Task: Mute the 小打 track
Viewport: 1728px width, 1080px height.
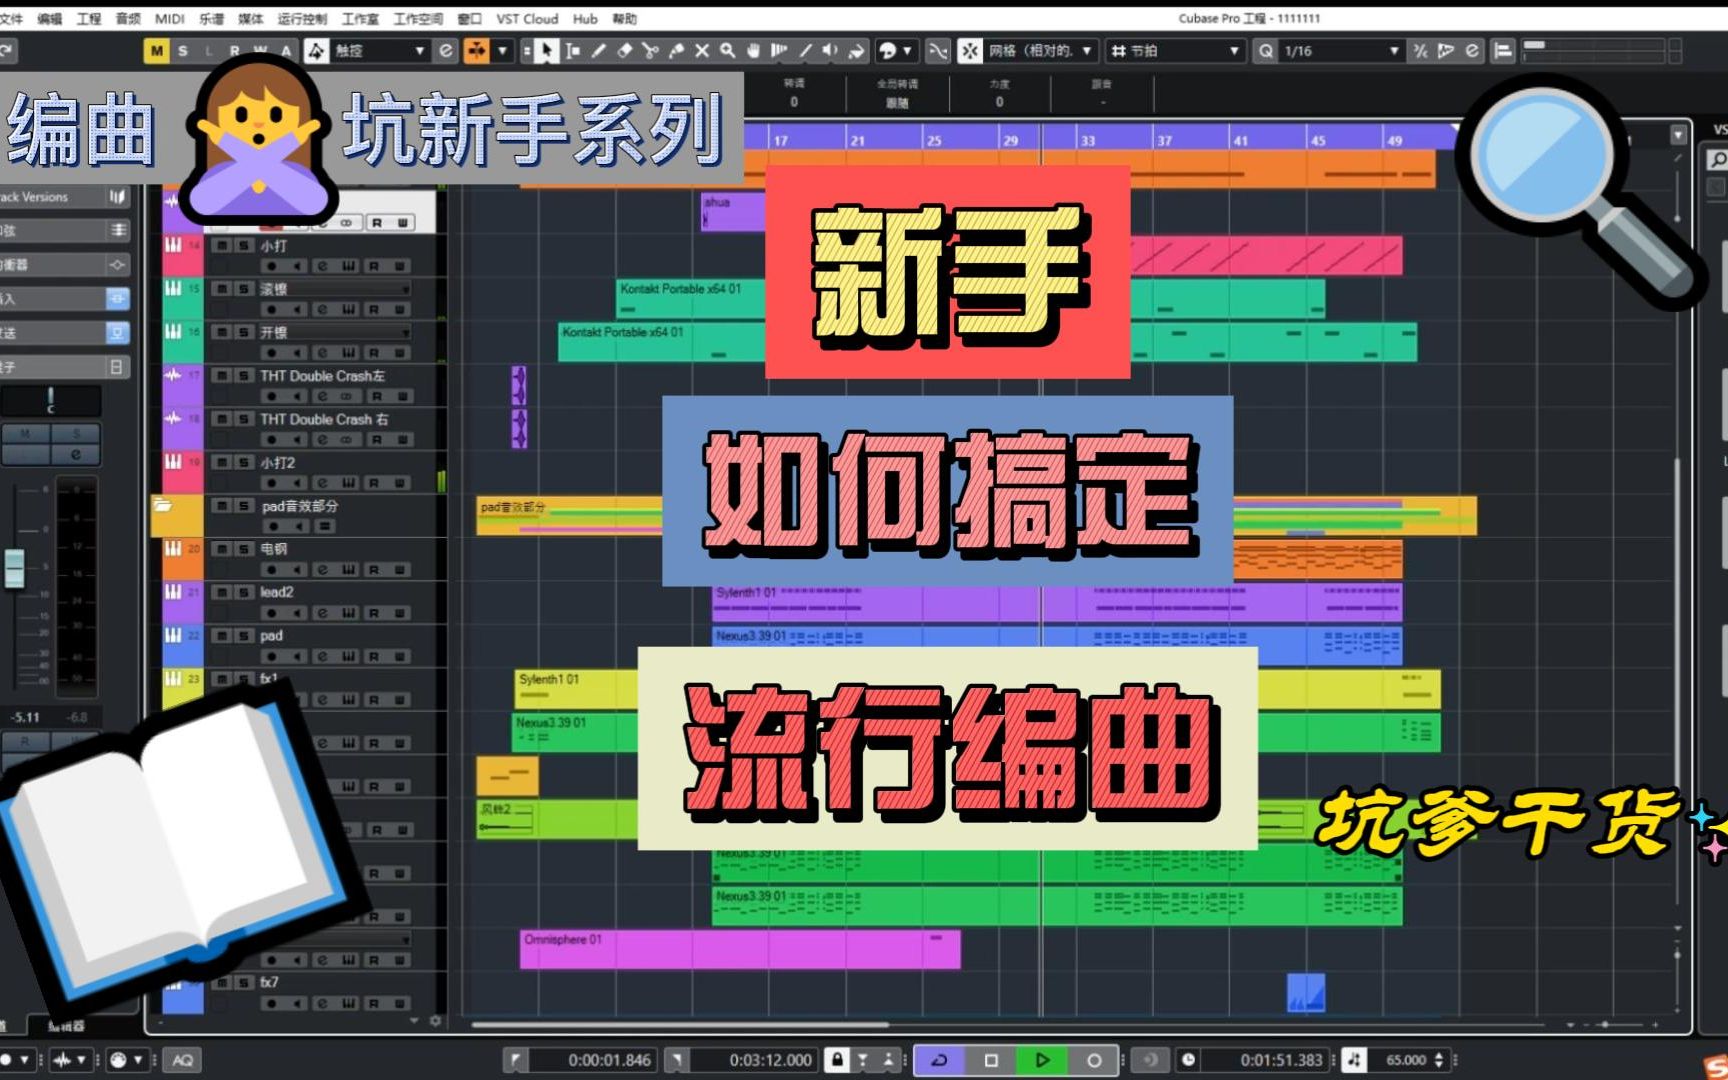Action: (x=221, y=245)
